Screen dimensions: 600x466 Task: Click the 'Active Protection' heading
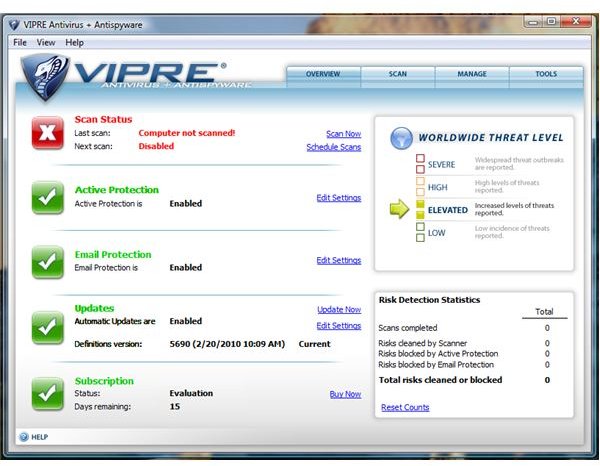[117, 190]
